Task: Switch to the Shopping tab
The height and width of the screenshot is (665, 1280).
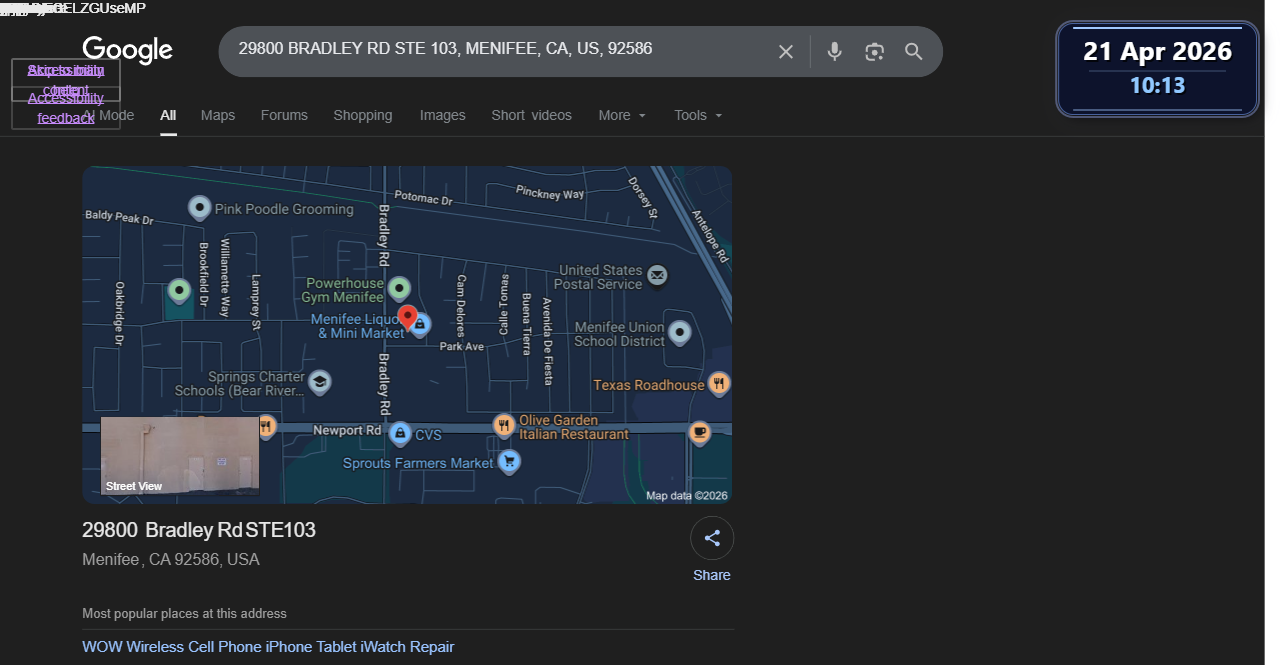Action: (363, 115)
